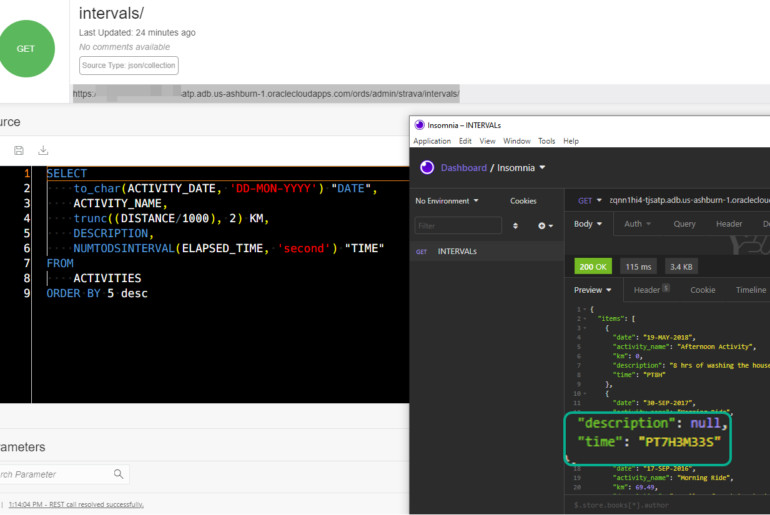Click the Source Type json/collection button

point(129,65)
